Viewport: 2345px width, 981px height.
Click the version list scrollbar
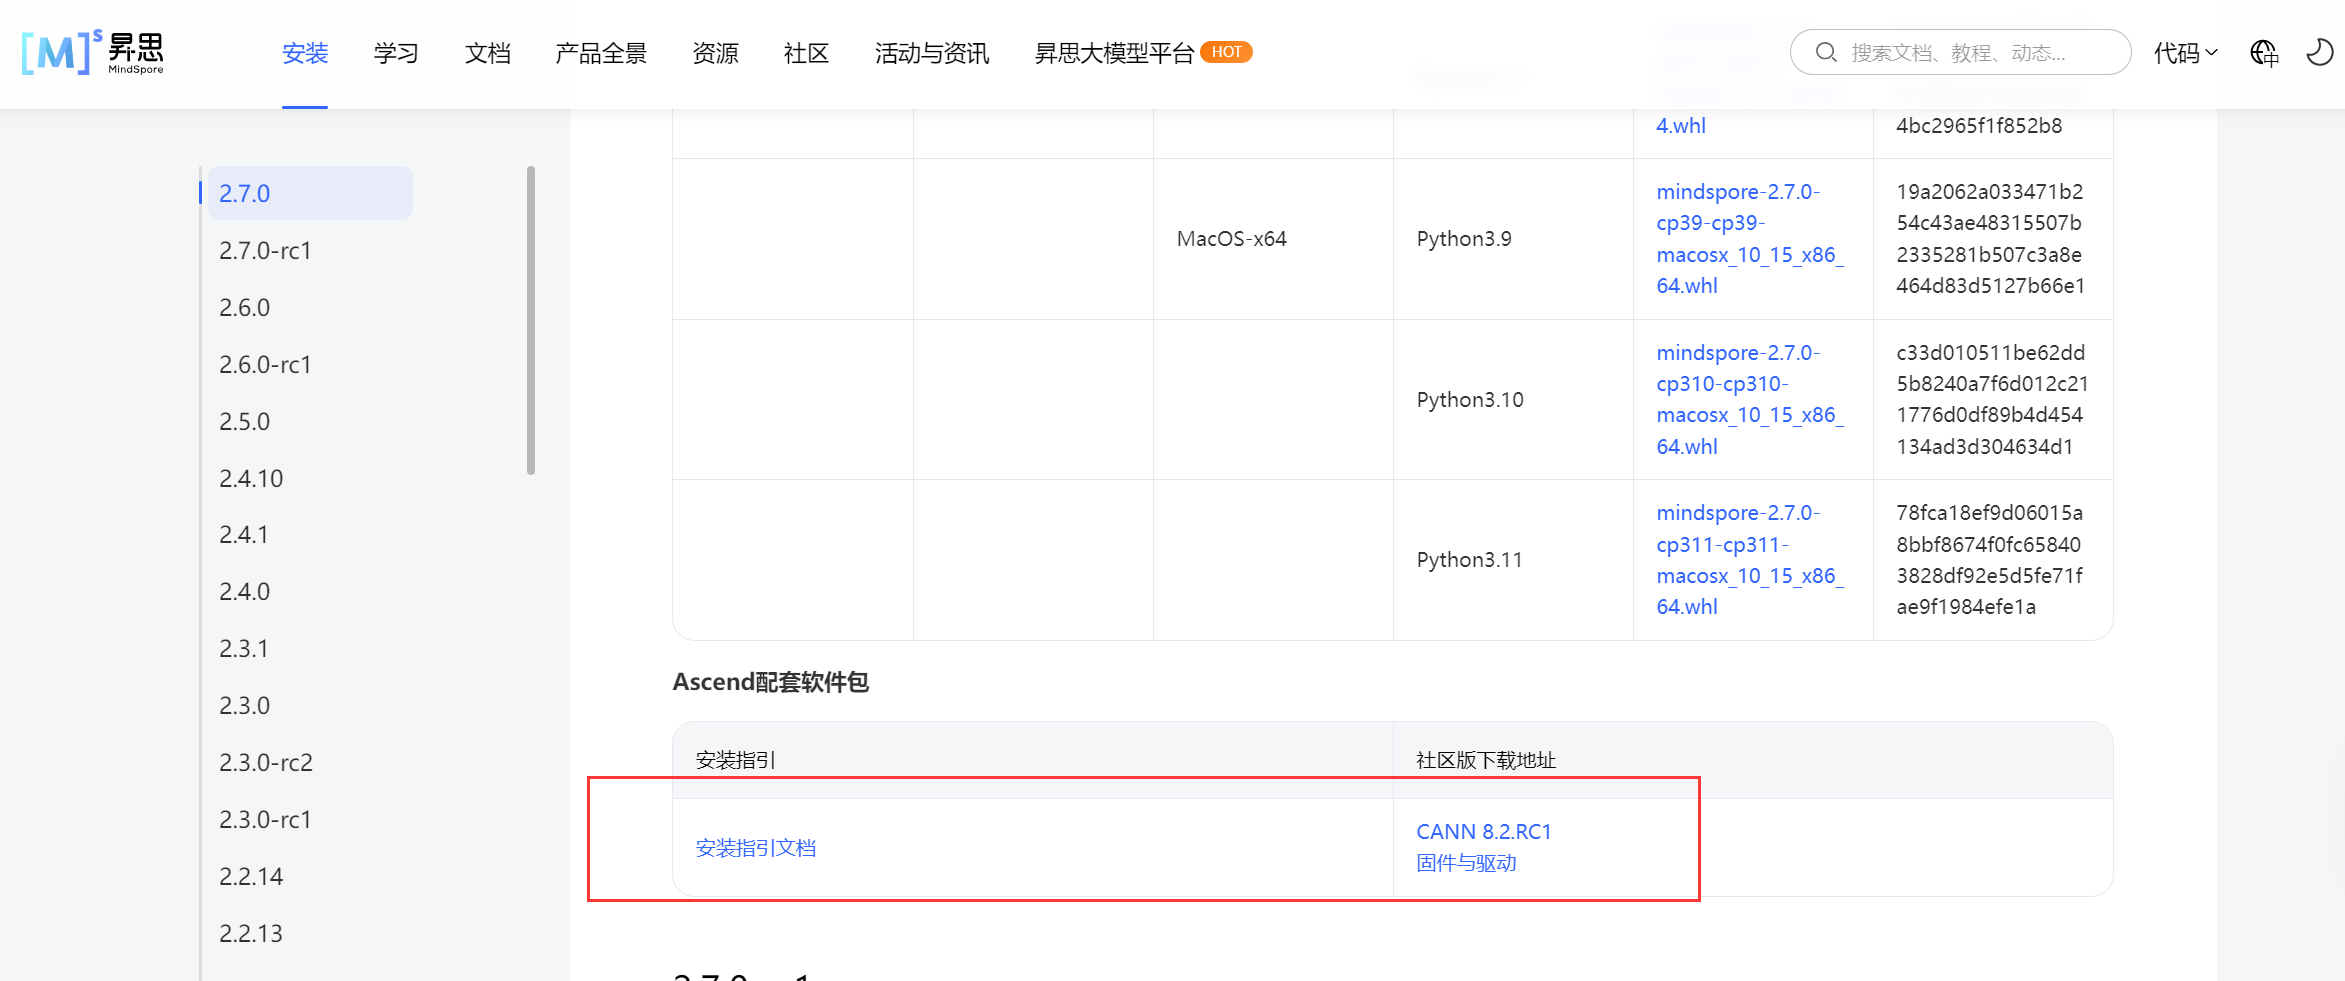click(x=531, y=320)
